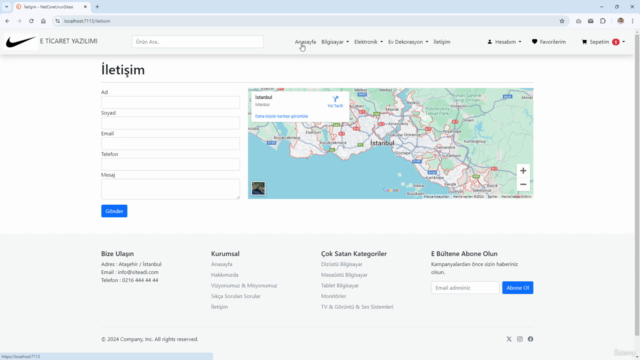Screen dimensions: 640x360
Task: Open İletişim navbar link
Action: tap(442, 42)
